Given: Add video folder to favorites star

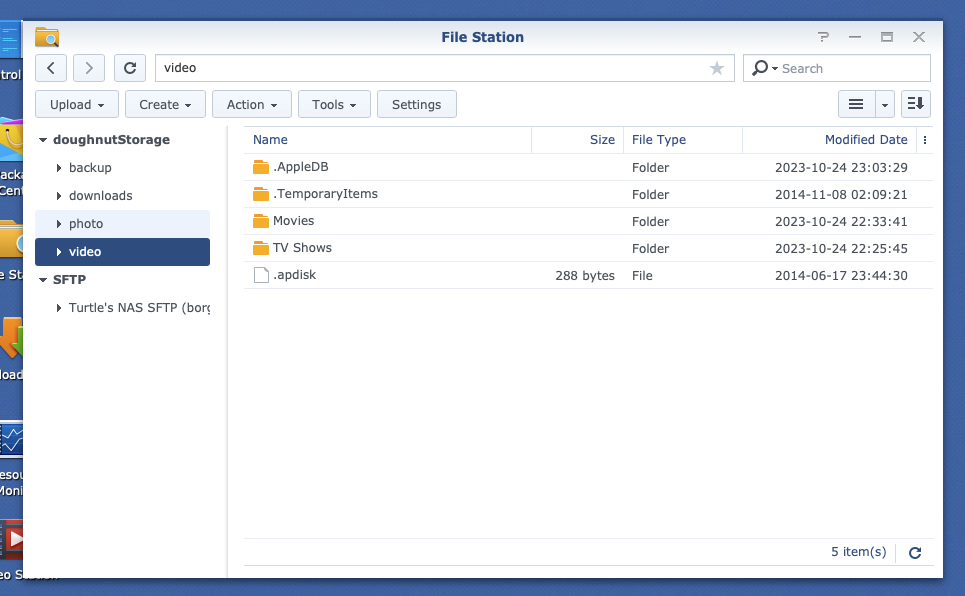Looking at the screenshot, I should [x=716, y=68].
